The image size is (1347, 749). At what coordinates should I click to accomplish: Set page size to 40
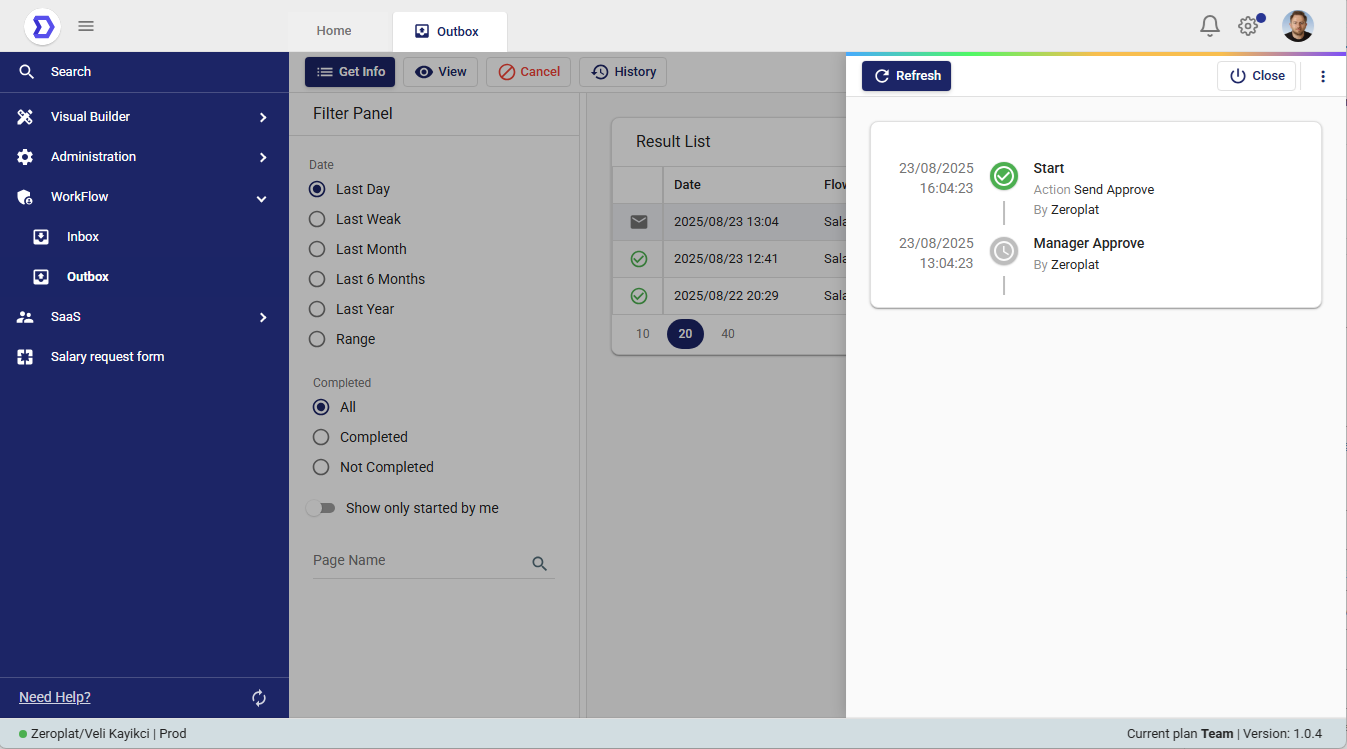[728, 334]
